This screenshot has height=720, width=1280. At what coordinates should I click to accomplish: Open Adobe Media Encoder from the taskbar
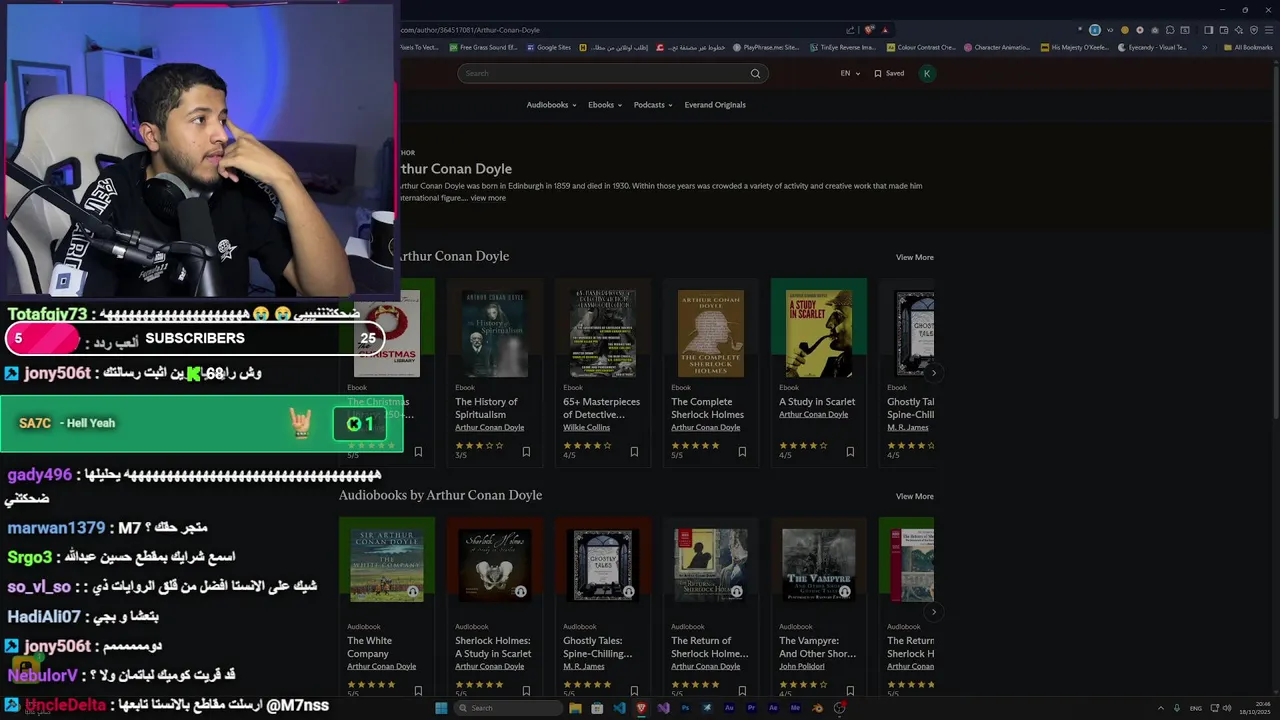point(795,708)
